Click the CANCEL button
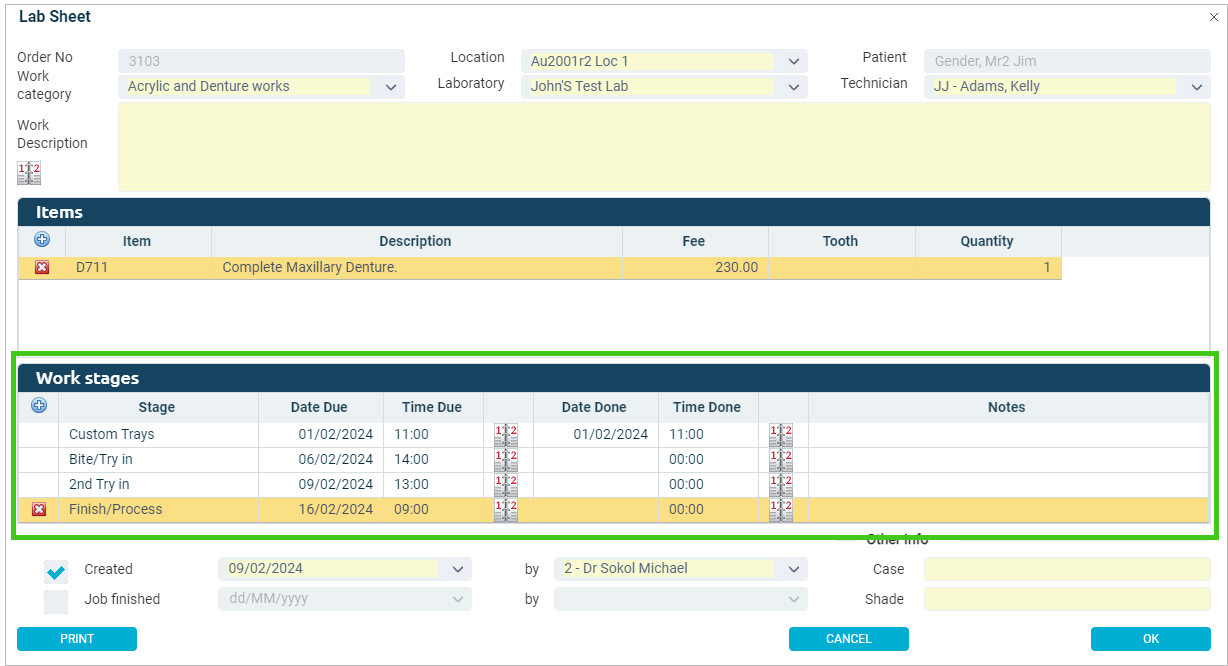The image size is (1228, 666). [849, 639]
